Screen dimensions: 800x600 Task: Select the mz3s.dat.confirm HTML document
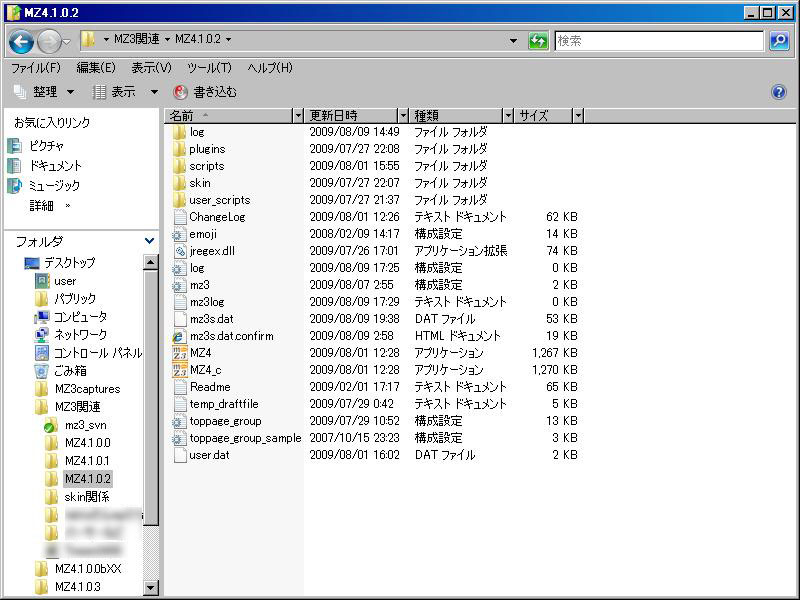click(231, 336)
